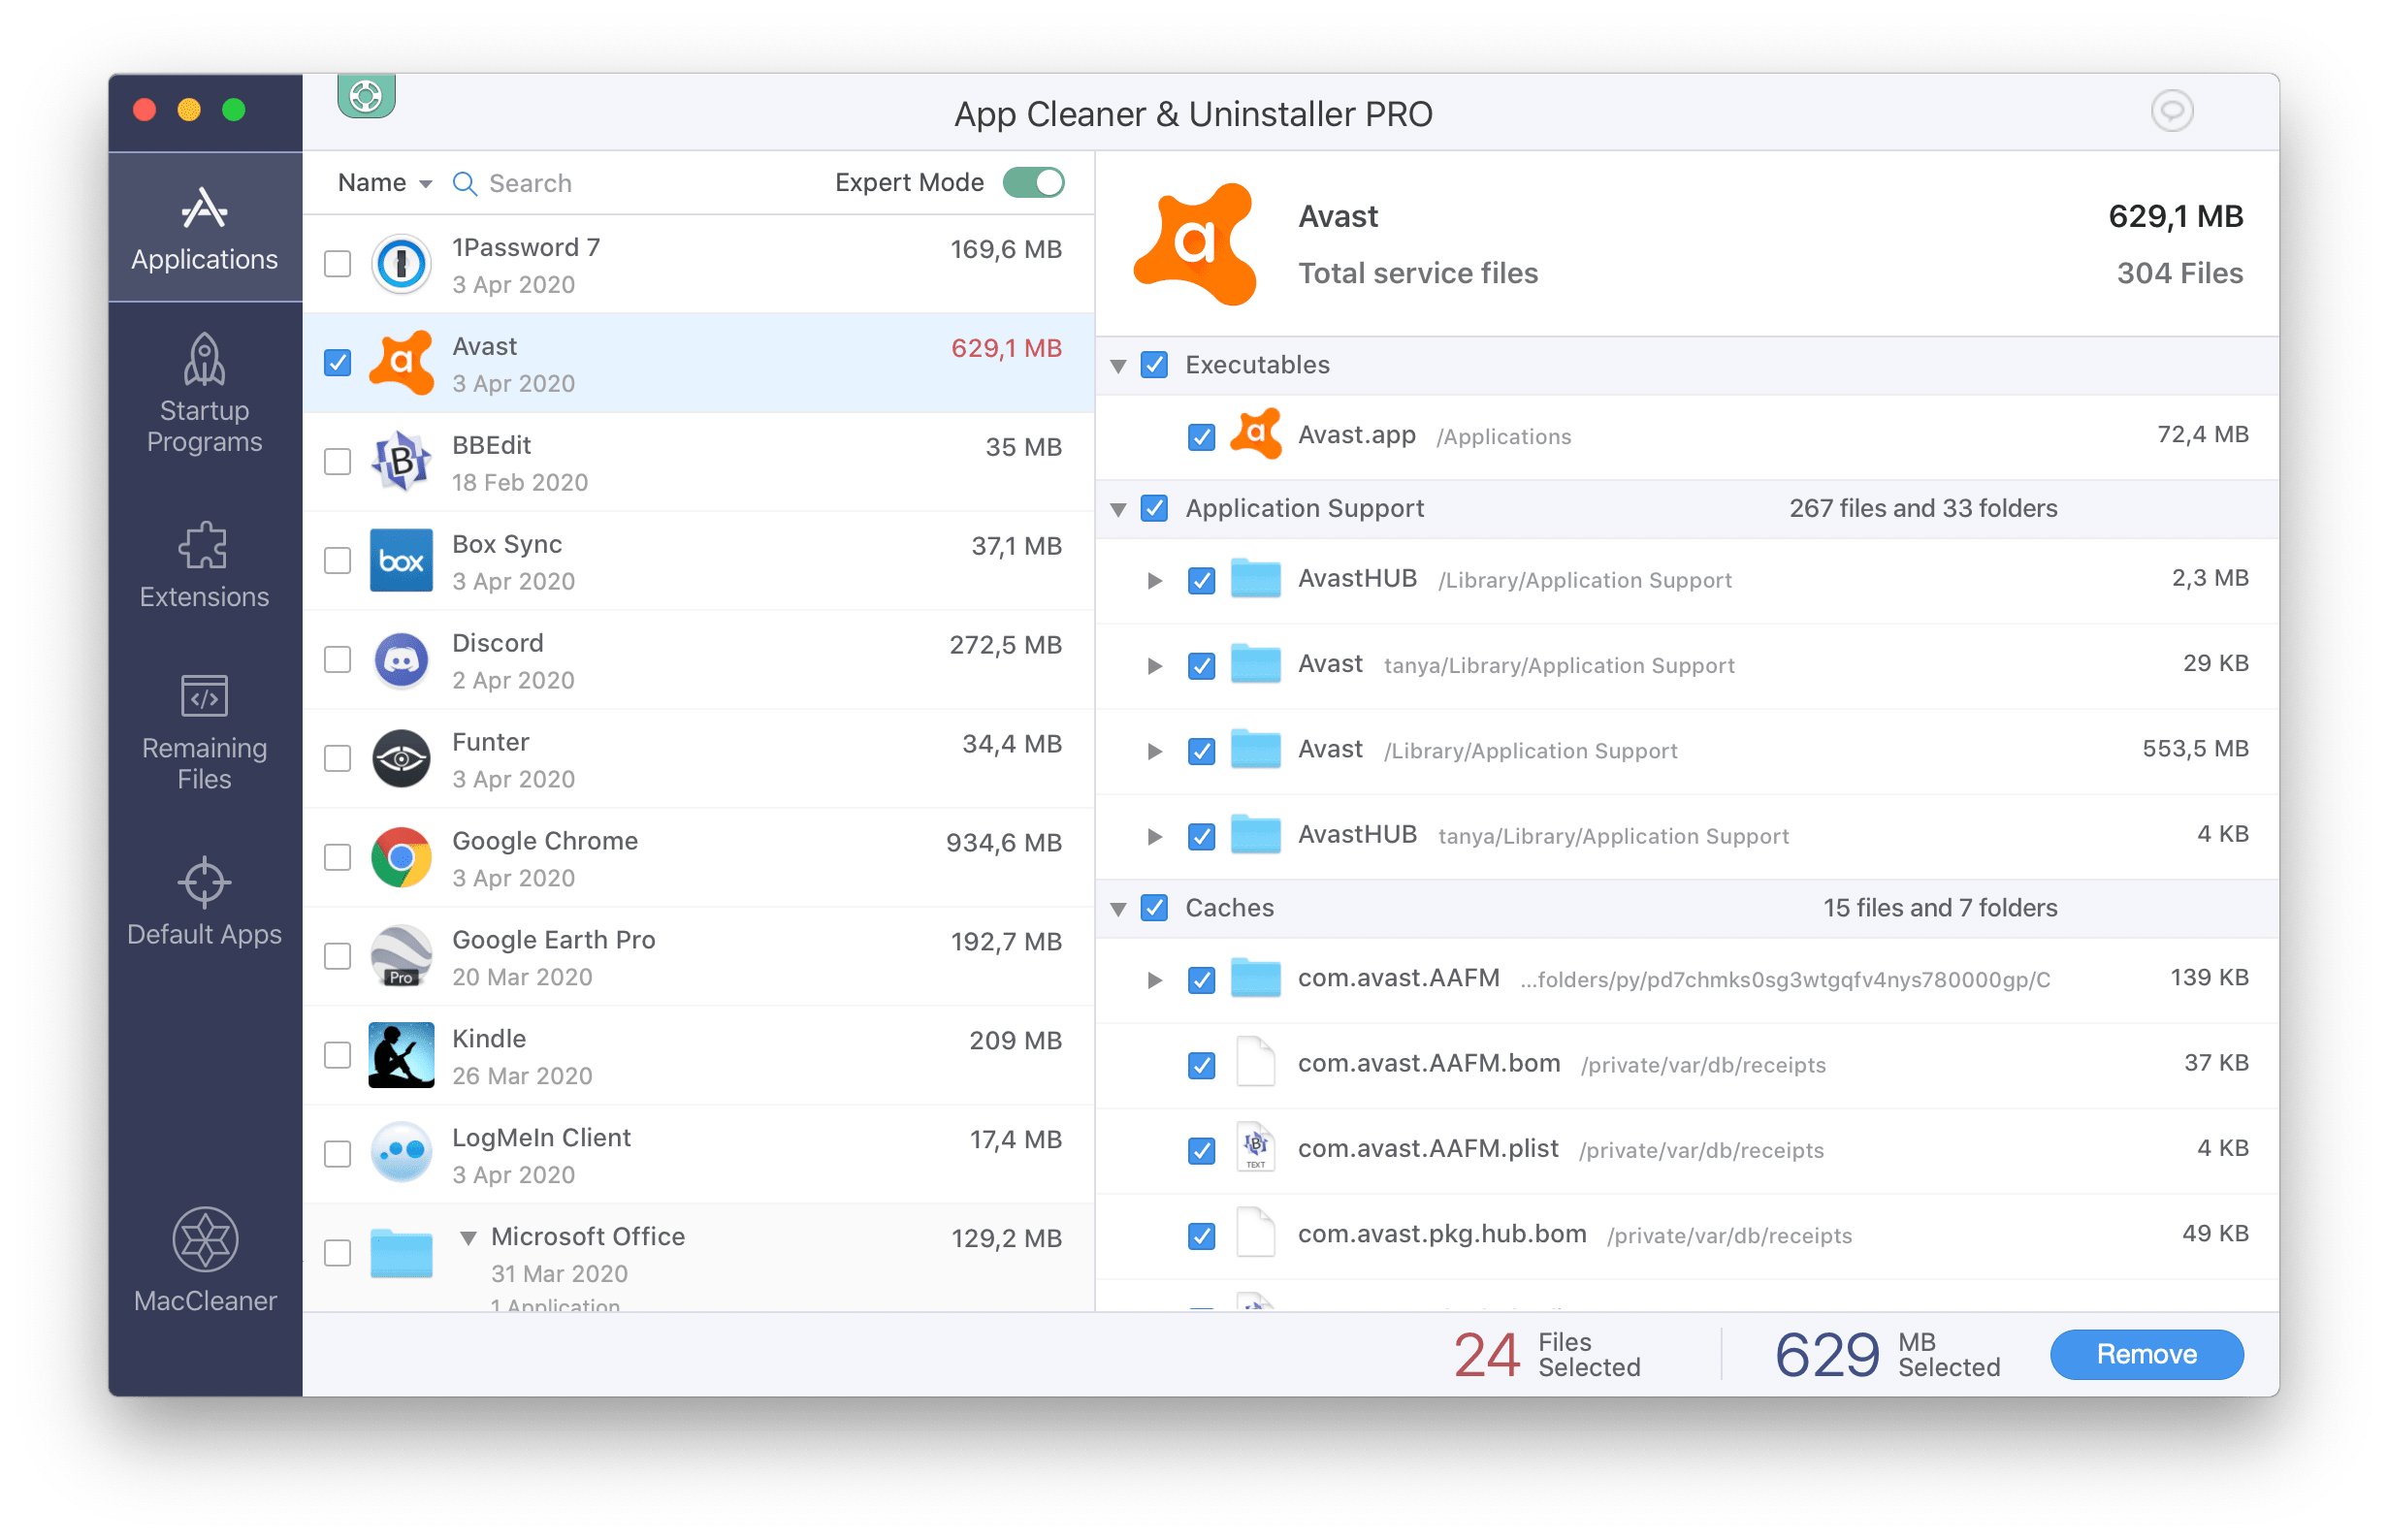Screen dimensions: 2388x1540
Task: Select Default Apps sidebar icon
Action: click(202, 879)
